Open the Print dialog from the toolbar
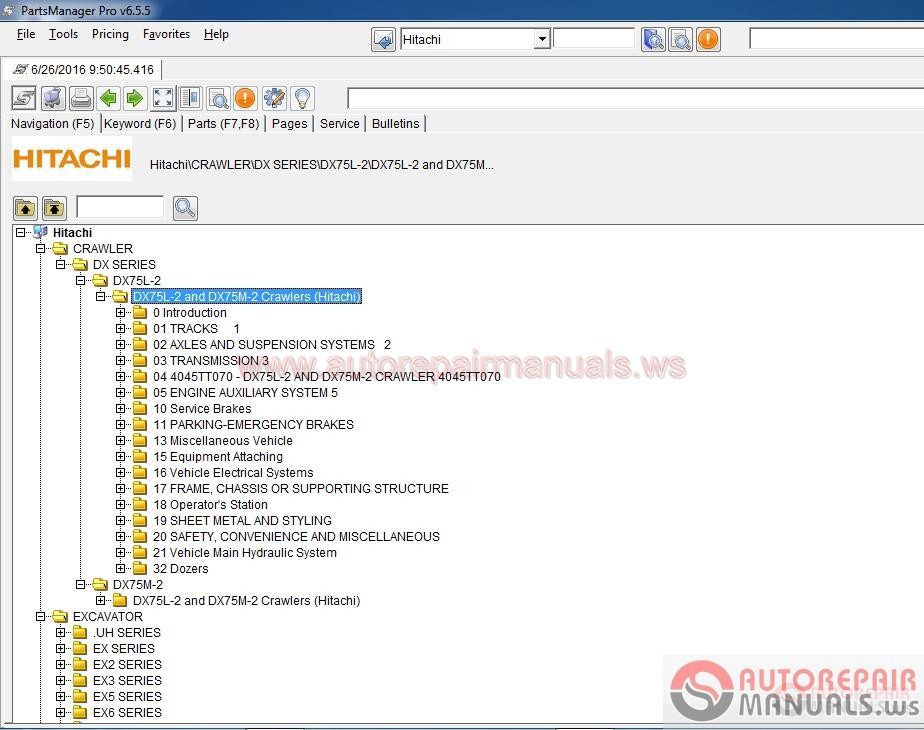Viewport: 924px width, 730px height. click(80, 98)
